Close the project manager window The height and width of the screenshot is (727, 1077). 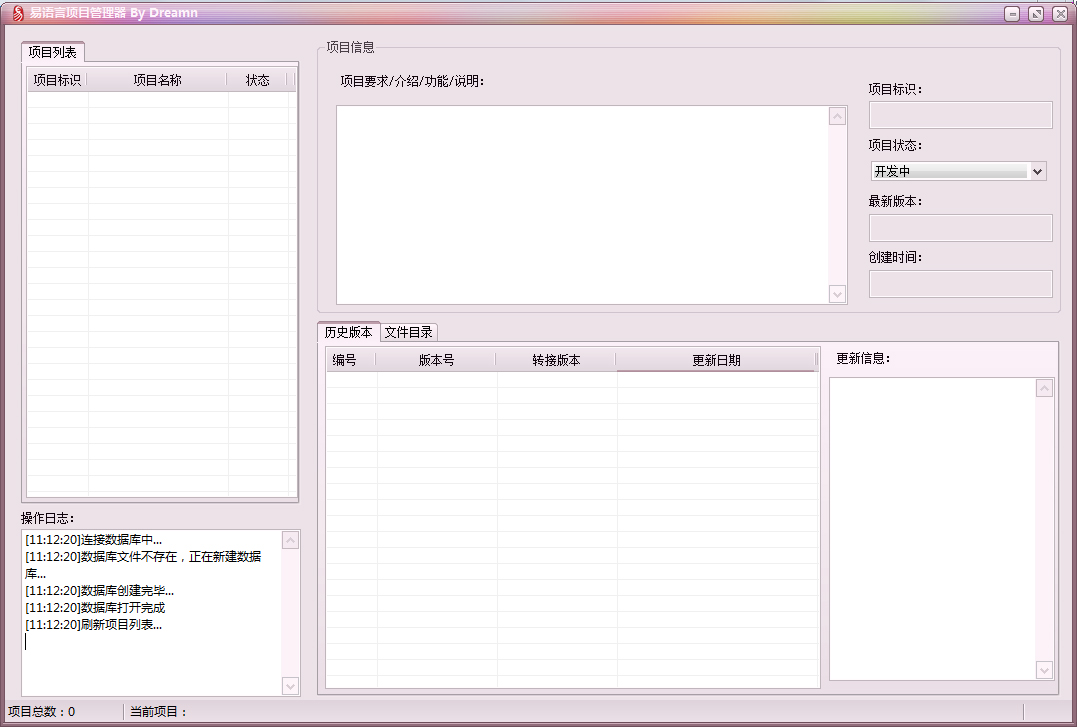[1060, 14]
